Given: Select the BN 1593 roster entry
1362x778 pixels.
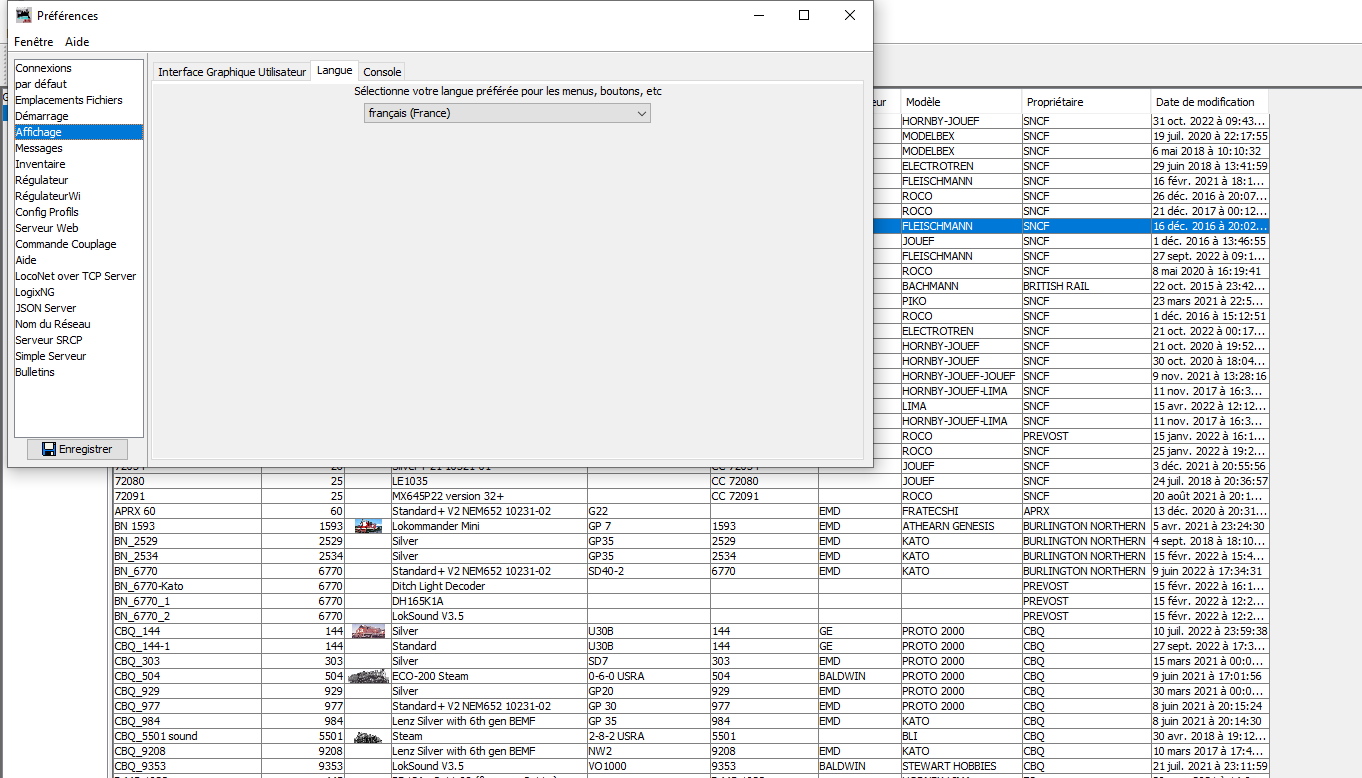Looking at the screenshot, I should pyautogui.click(x=186, y=526).
